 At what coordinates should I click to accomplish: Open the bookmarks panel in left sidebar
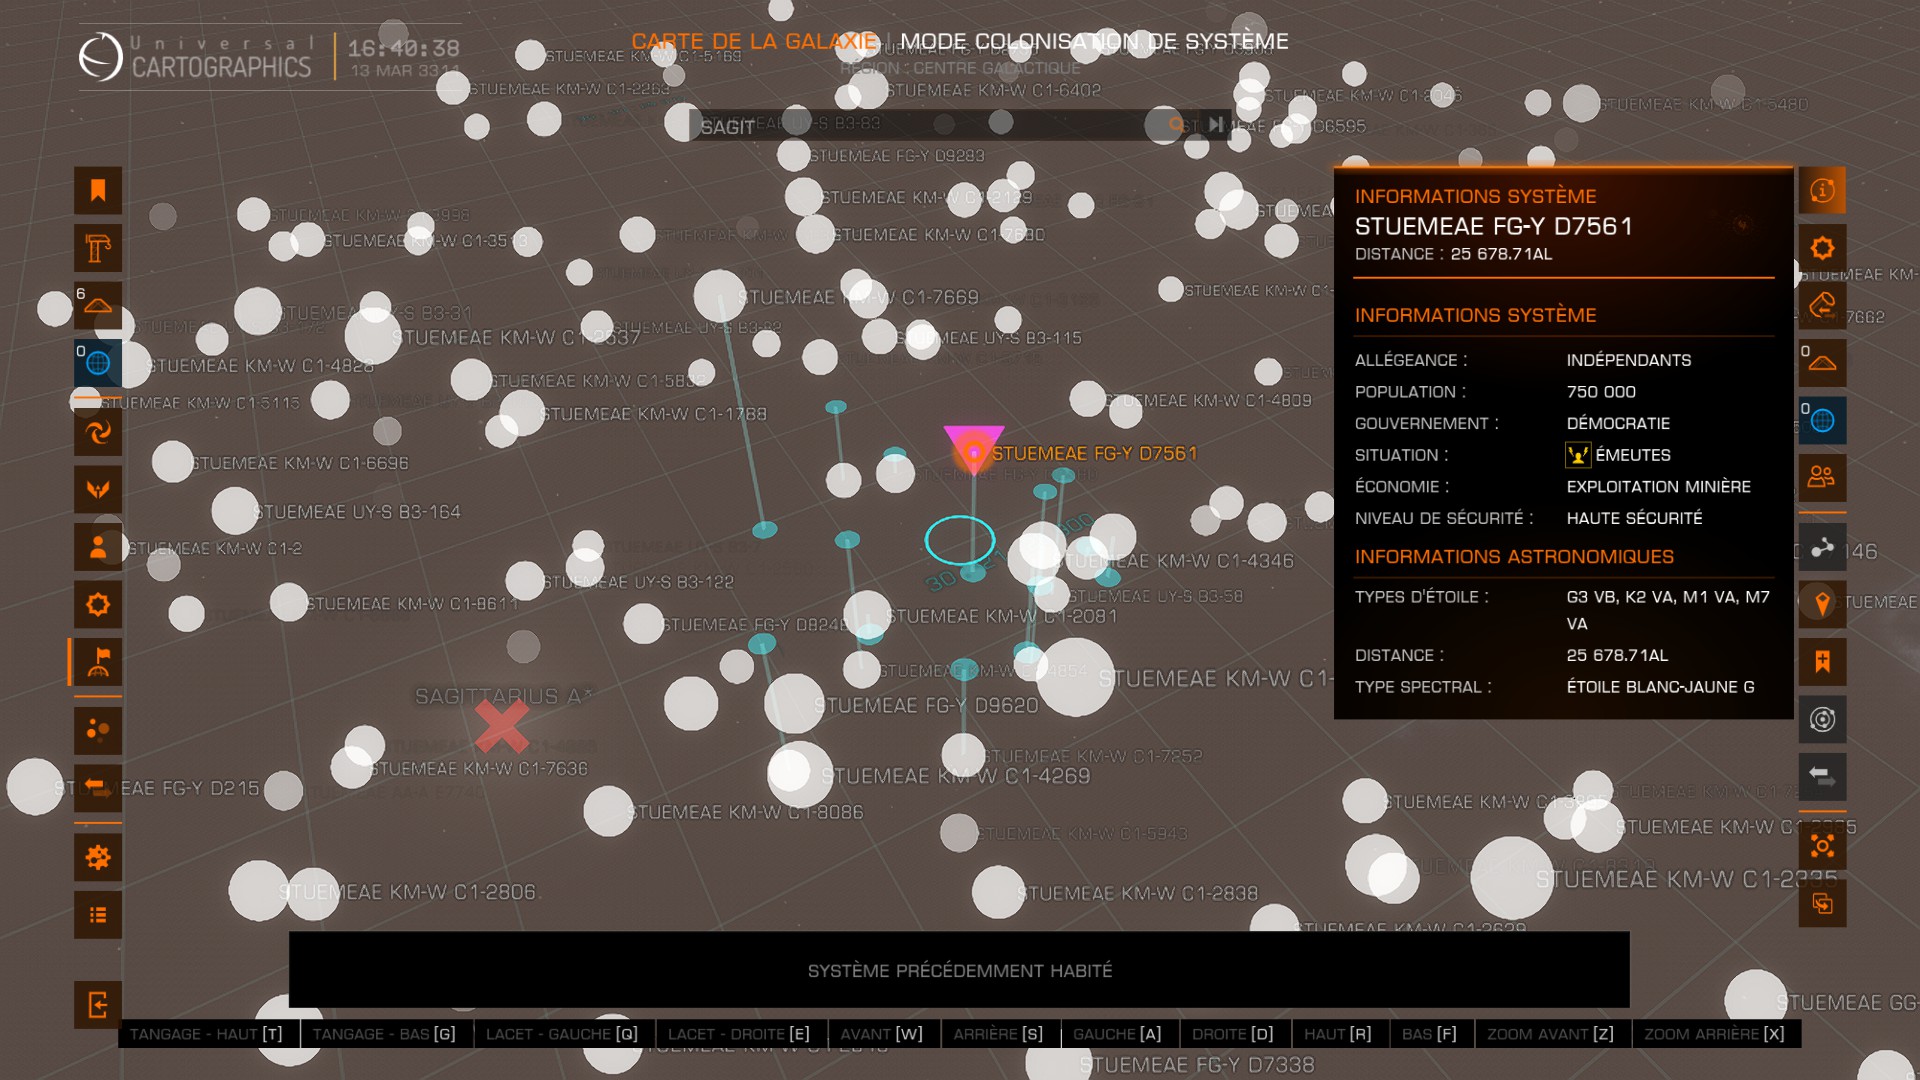coord(98,190)
